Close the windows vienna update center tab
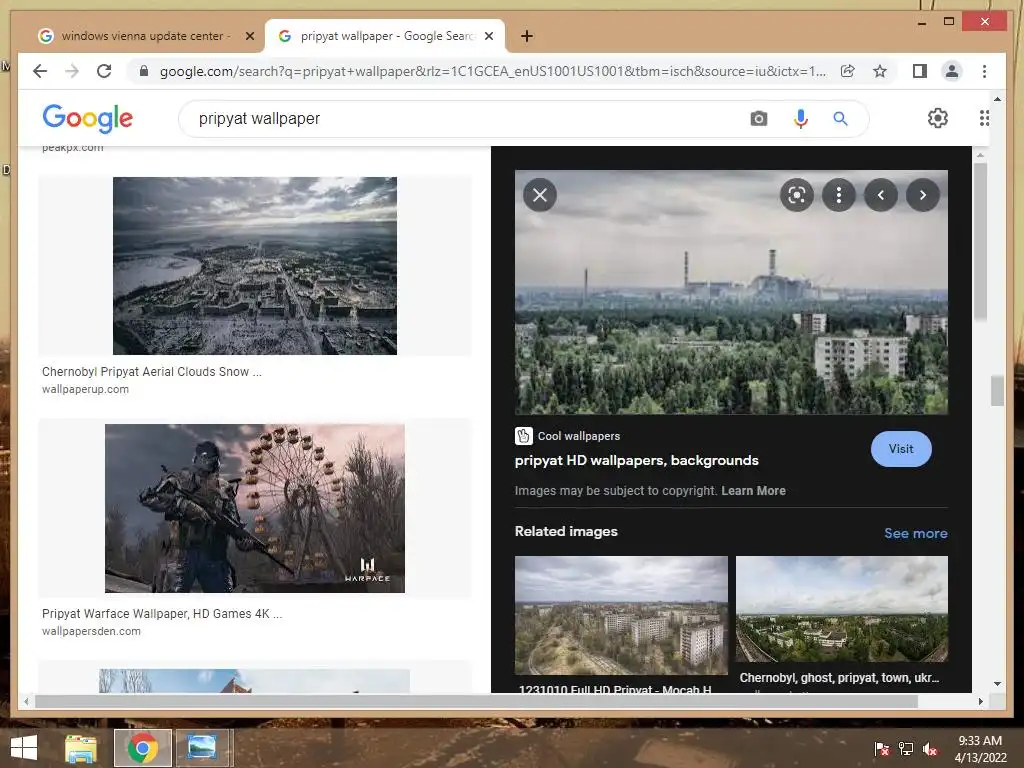Screen dimensions: 1024x768 (249, 36)
